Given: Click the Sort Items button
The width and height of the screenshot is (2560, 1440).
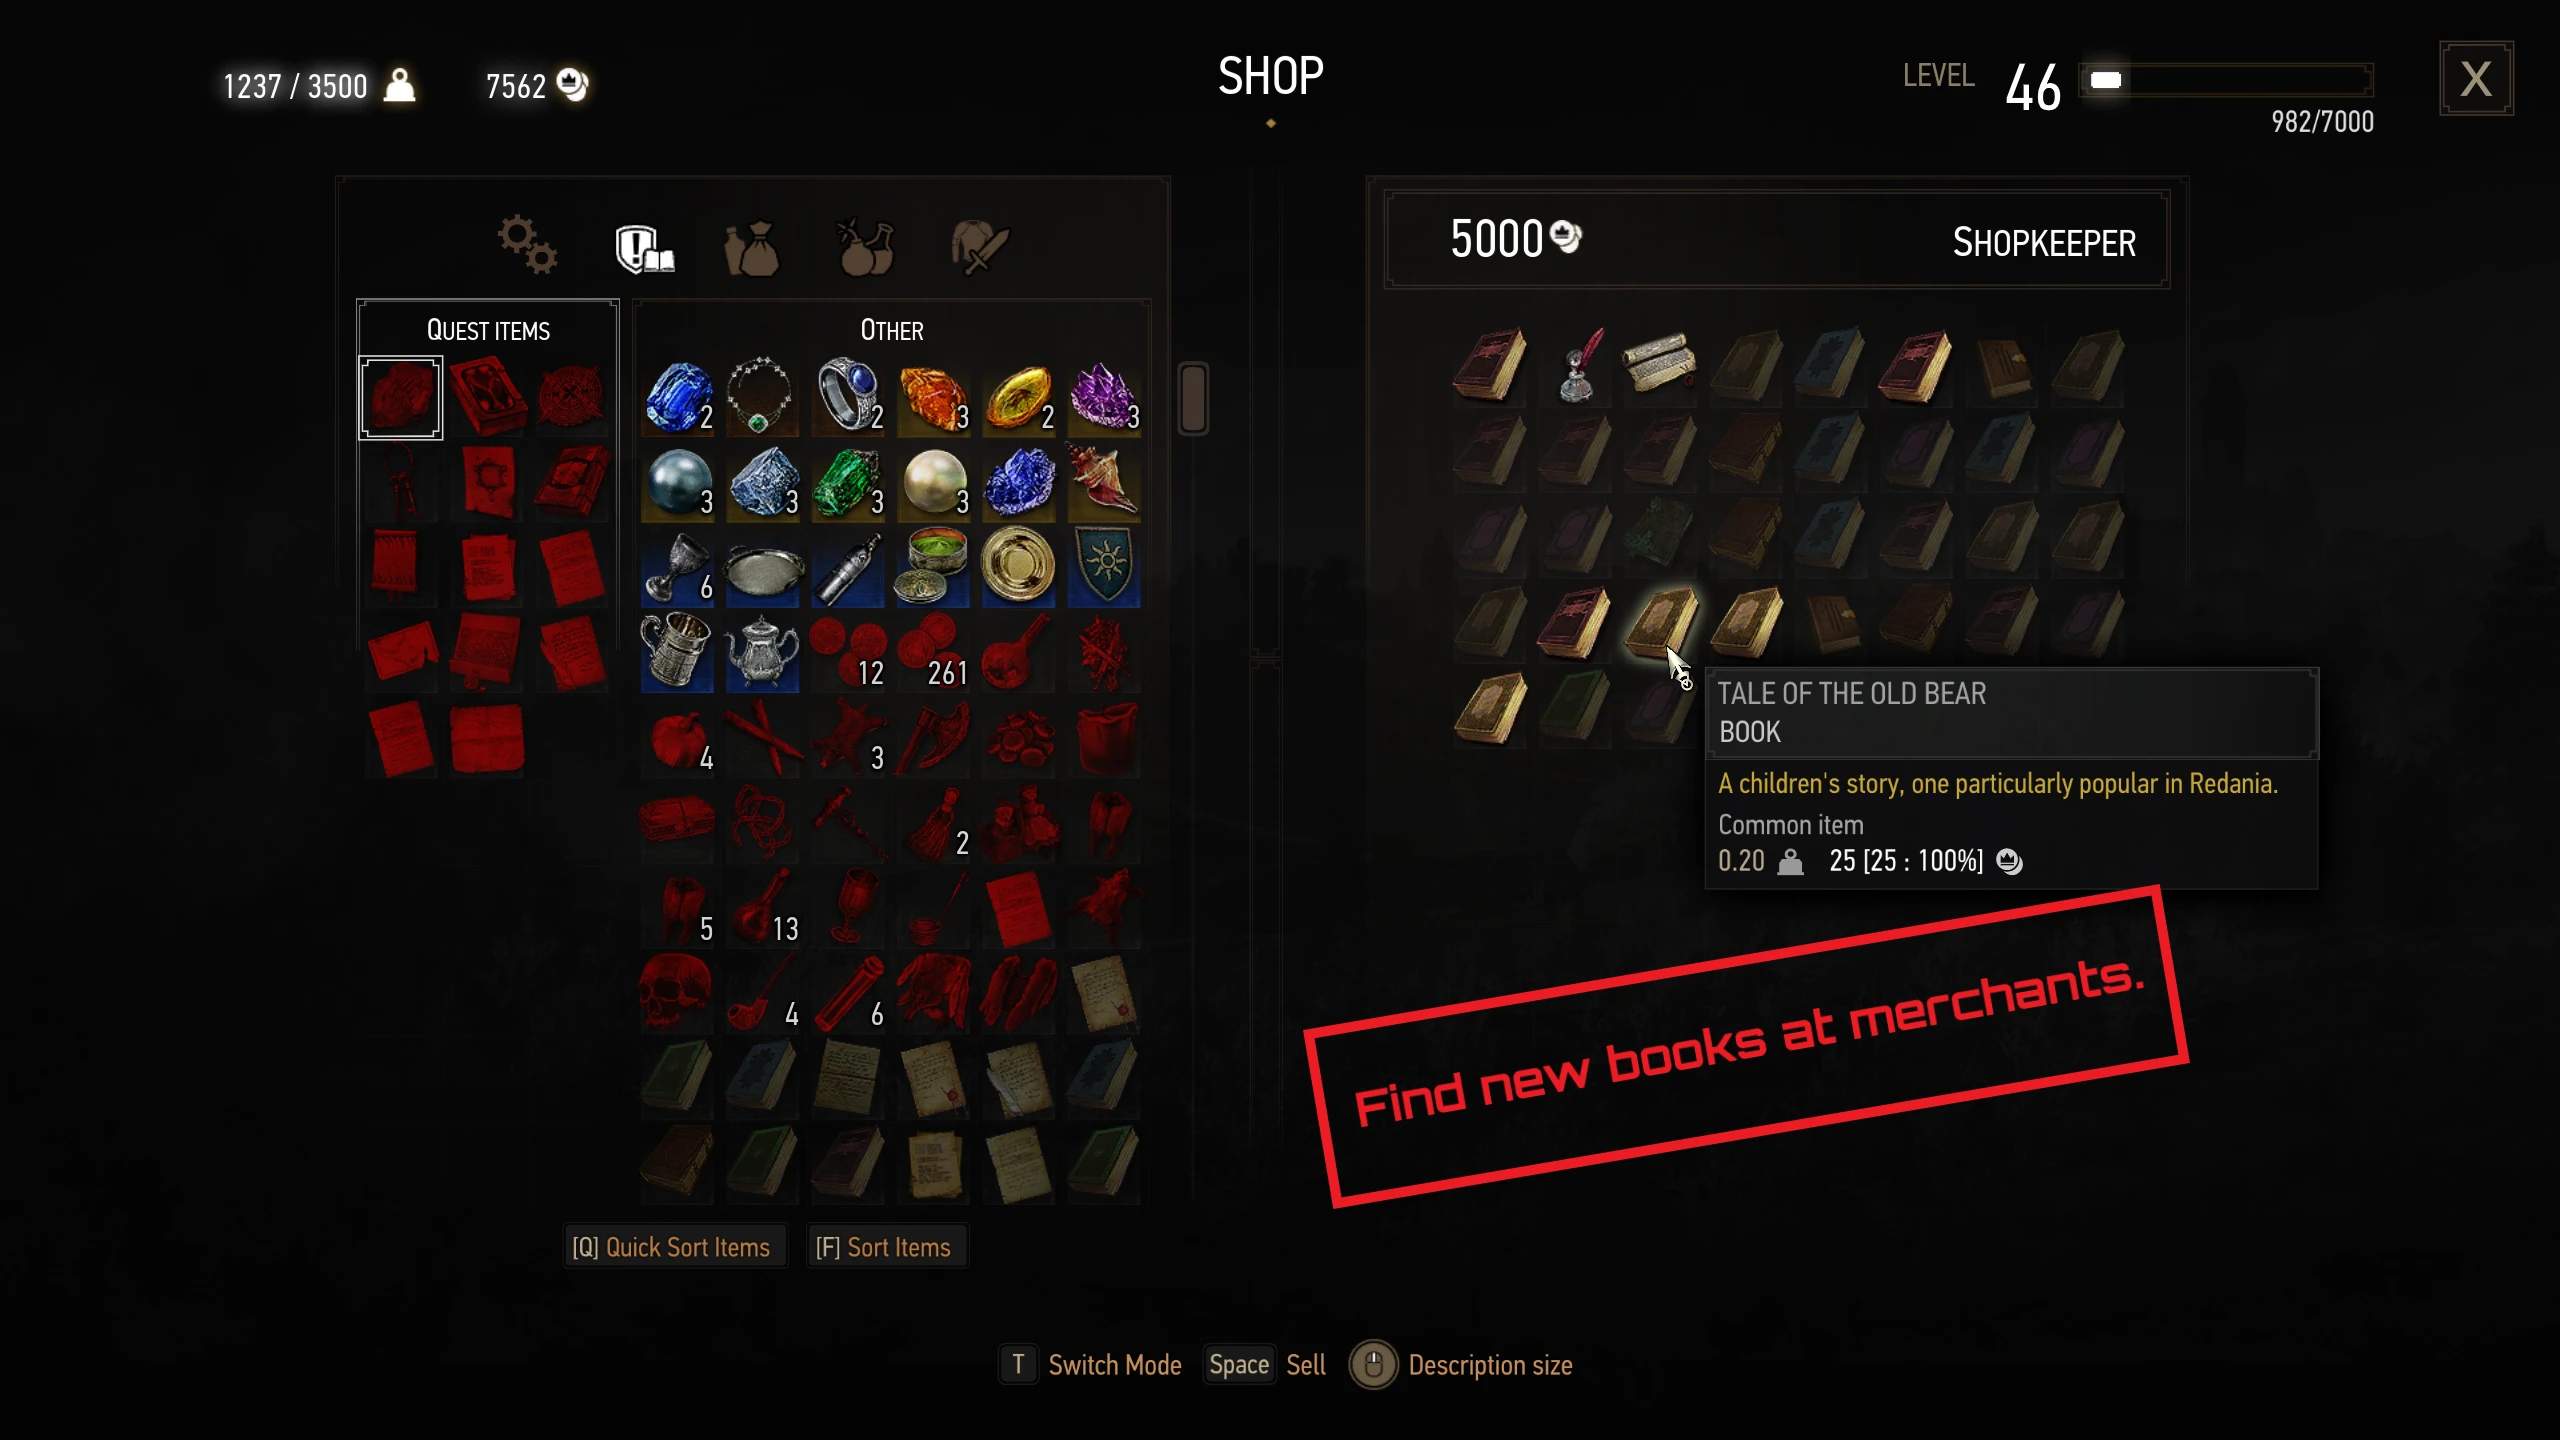Looking at the screenshot, I should (884, 1247).
